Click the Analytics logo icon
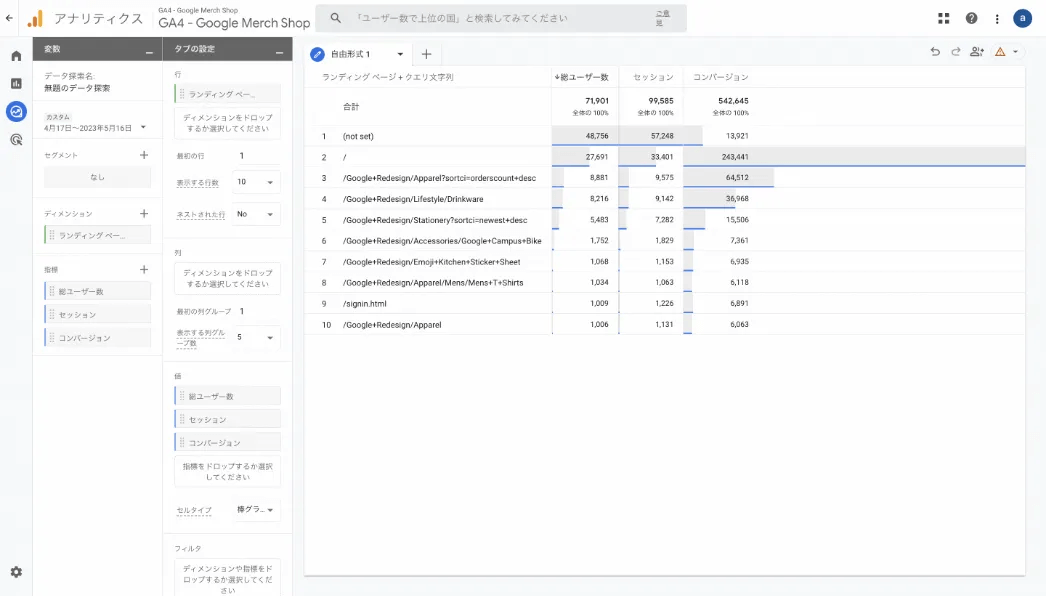 pos(35,19)
